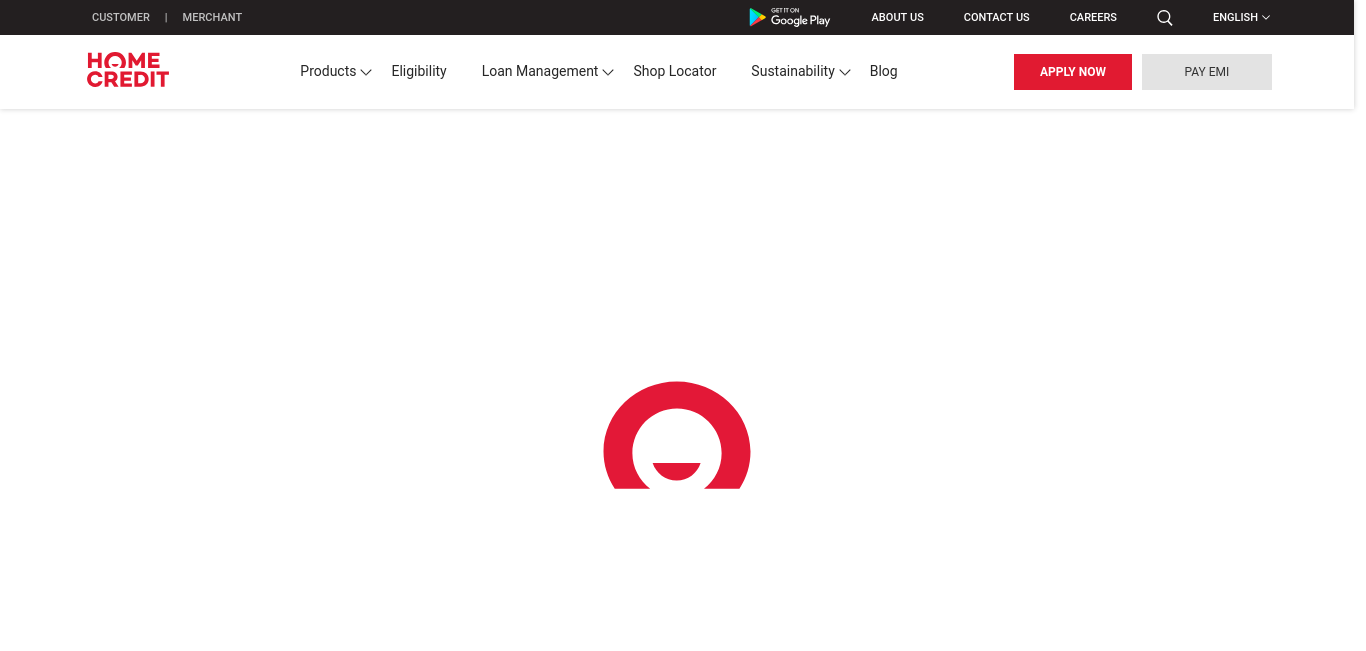Open site search with magnifier icon
Screen dimensions: 1366x651
click(x=1165, y=17)
